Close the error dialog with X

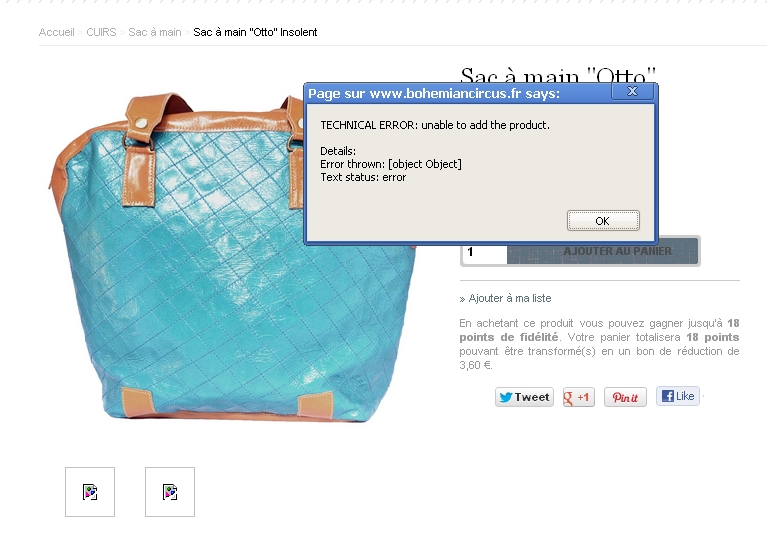[x=632, y=91]
